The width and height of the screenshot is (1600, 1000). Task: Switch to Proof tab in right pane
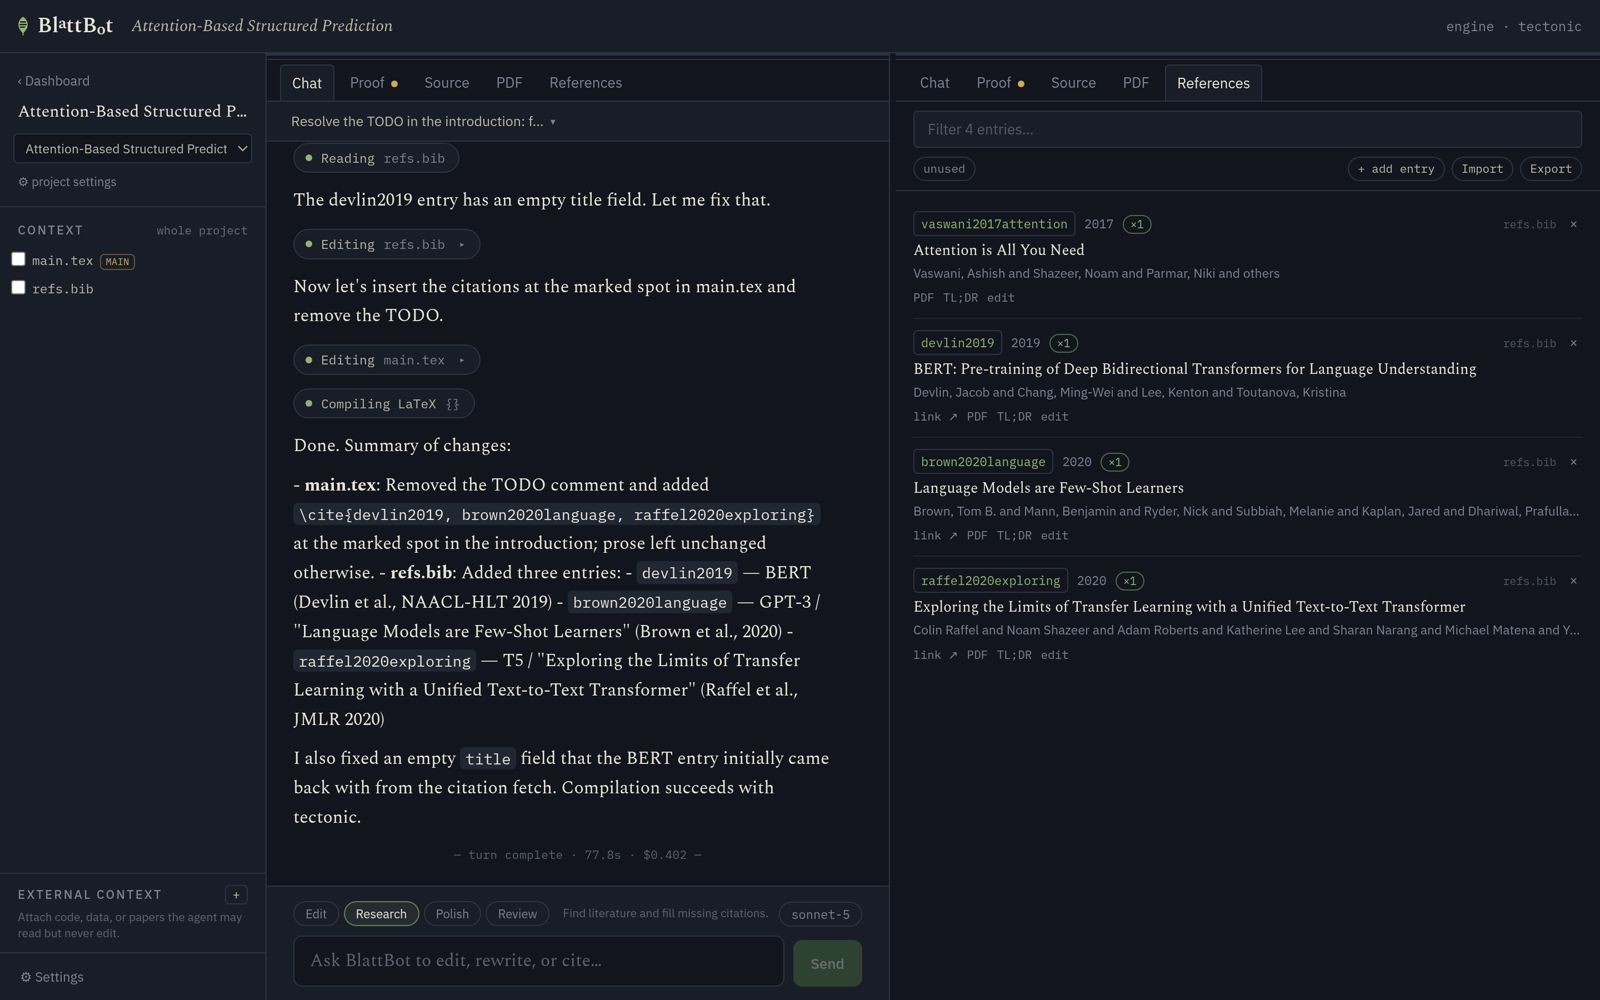[1000, 83]
